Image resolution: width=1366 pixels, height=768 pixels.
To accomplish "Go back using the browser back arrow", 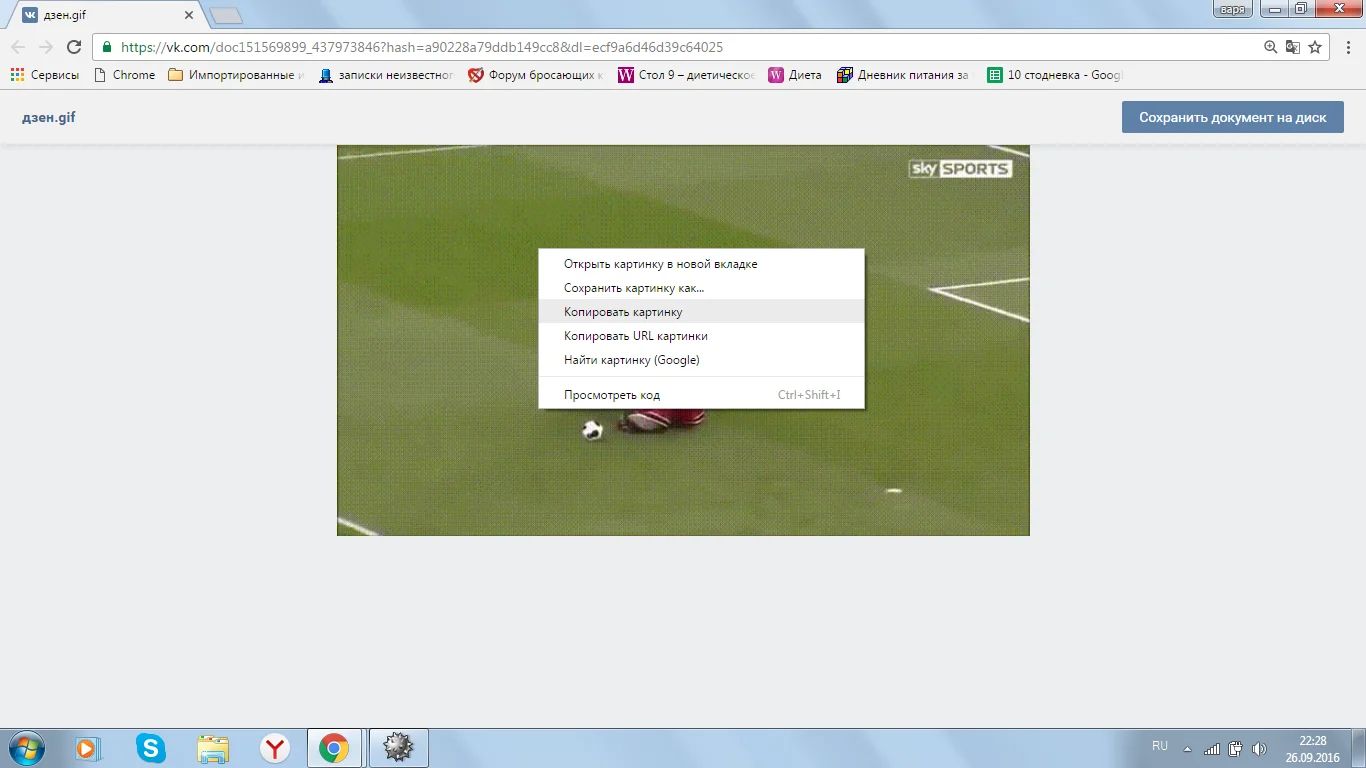I will (18, 47).
